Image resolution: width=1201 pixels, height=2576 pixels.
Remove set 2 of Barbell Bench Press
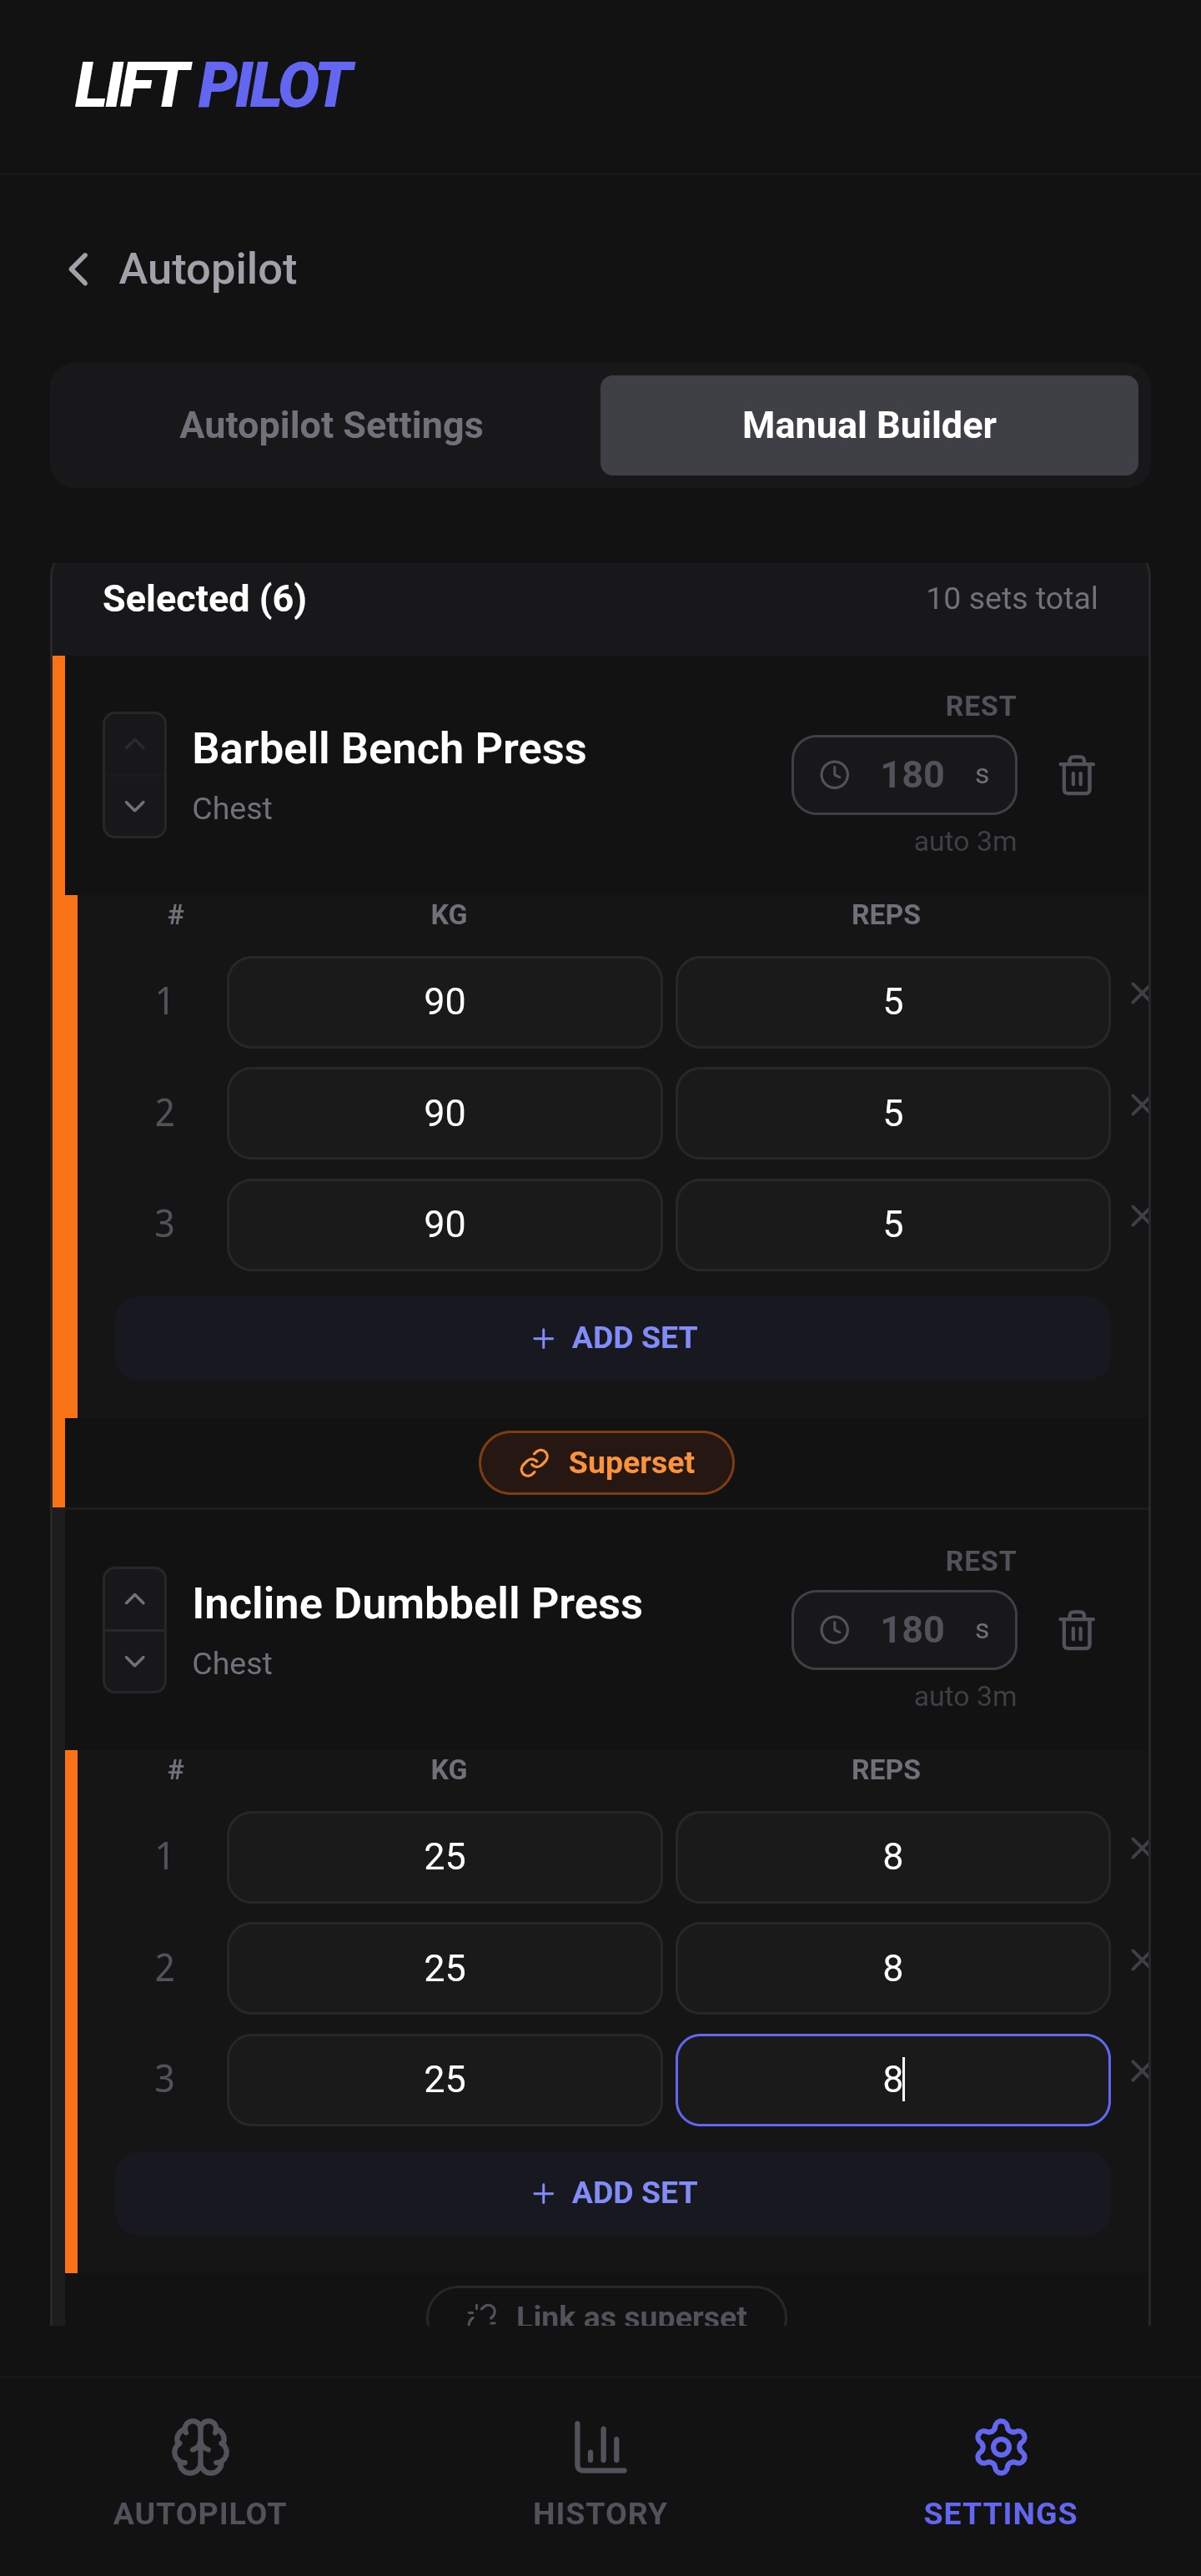tap(1141, 1107)
